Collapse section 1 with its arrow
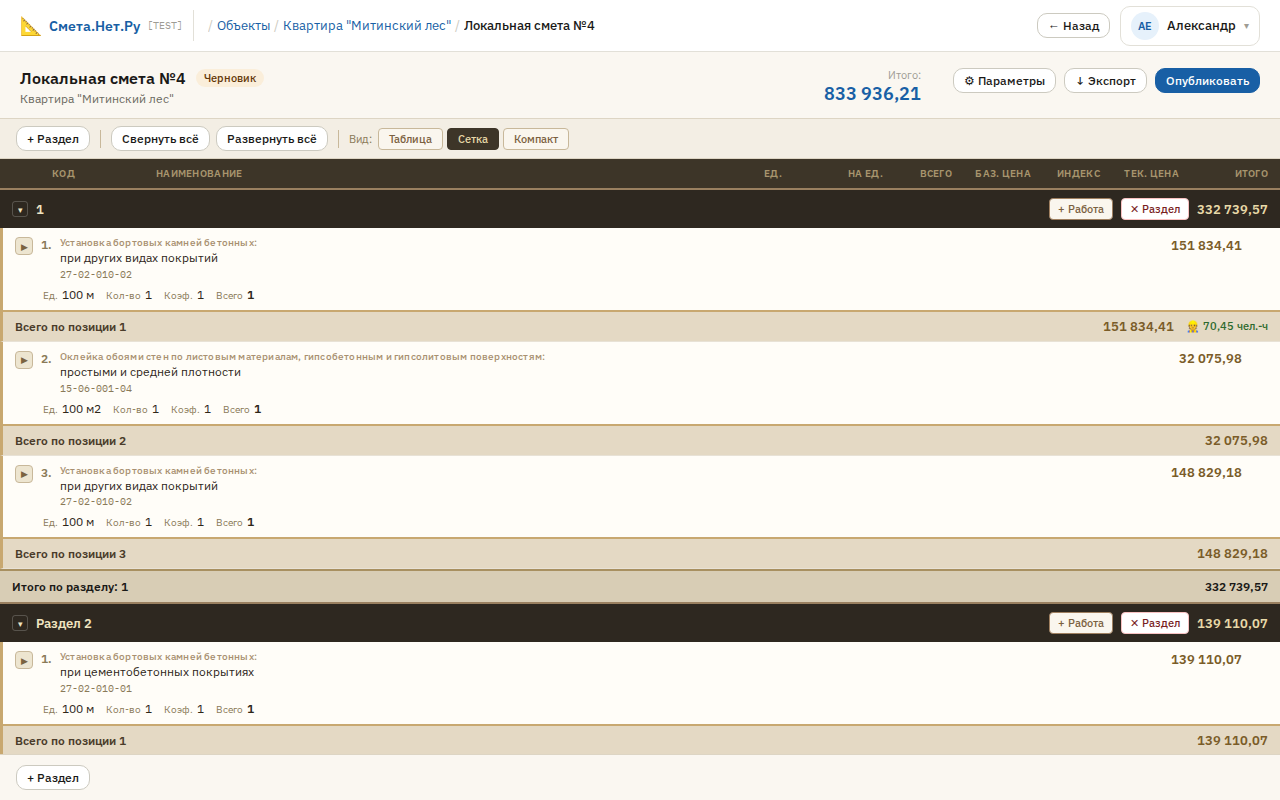Image resolution: width=1280 pixels, height=800 pixels. (20, 210)
